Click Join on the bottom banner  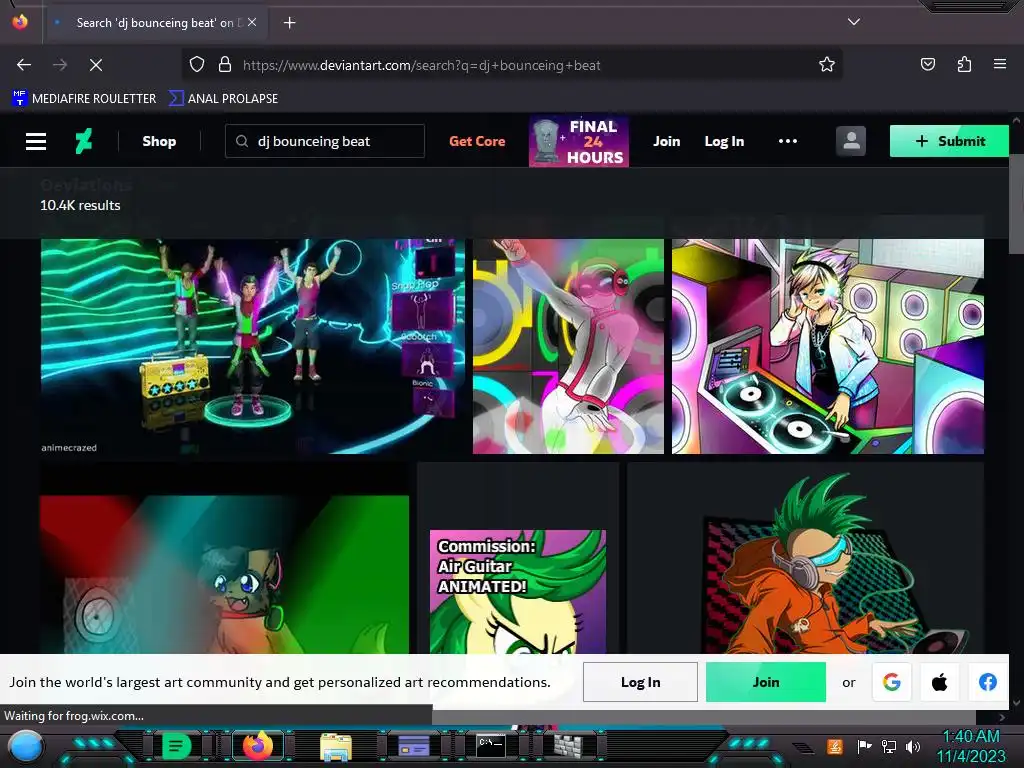tap(765, 682)
